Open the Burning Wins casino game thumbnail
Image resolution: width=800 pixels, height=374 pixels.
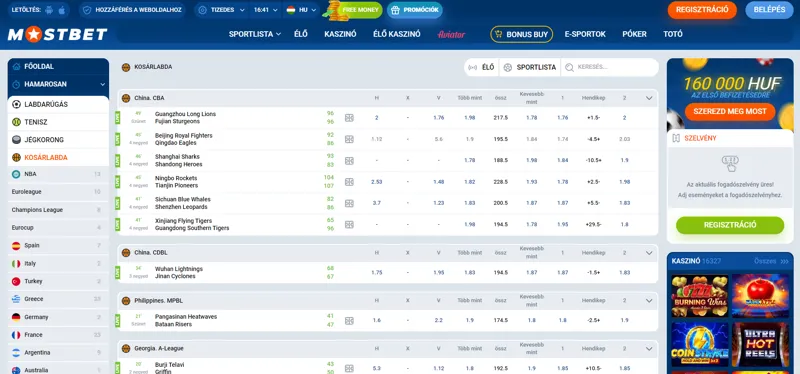tap(699, 296)
